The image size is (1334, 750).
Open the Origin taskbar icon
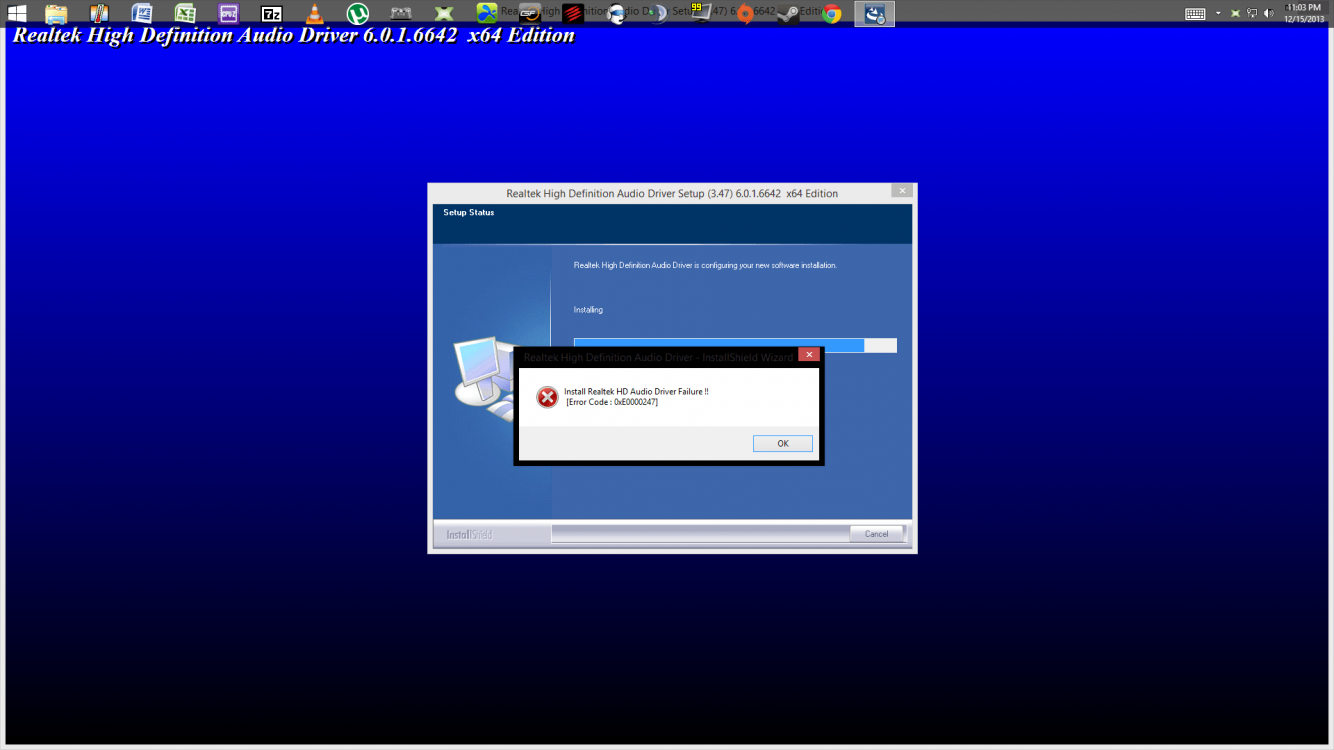pos(745,14)
